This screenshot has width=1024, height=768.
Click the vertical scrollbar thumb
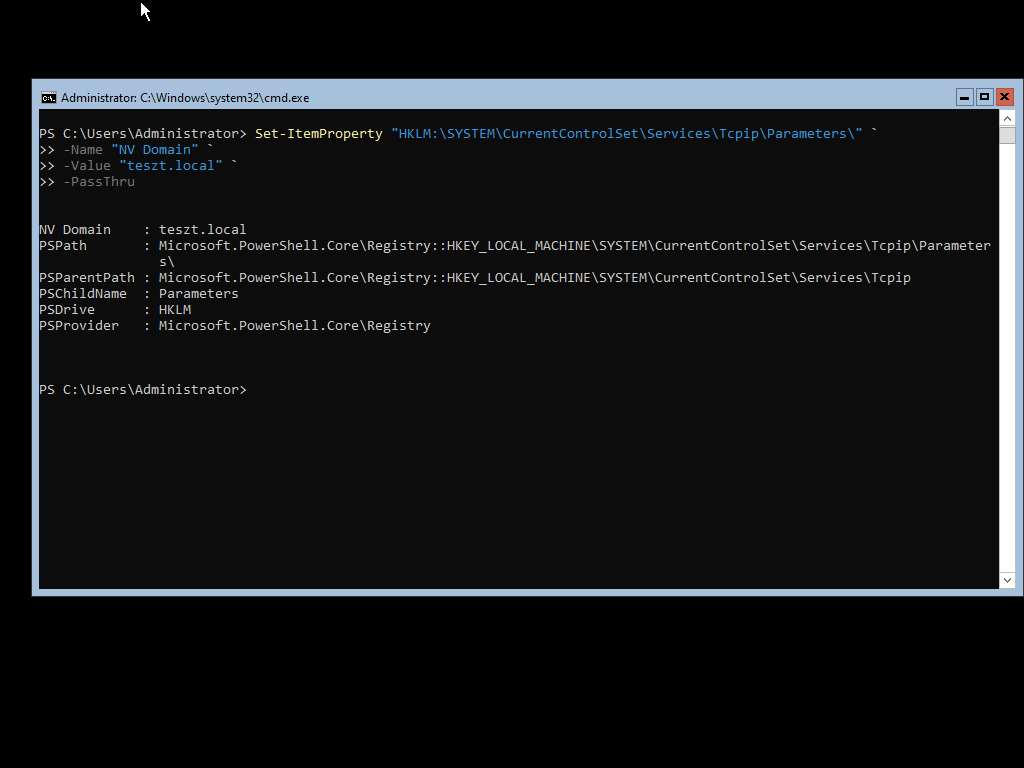pyautogui.click(x=1007, y=135)
